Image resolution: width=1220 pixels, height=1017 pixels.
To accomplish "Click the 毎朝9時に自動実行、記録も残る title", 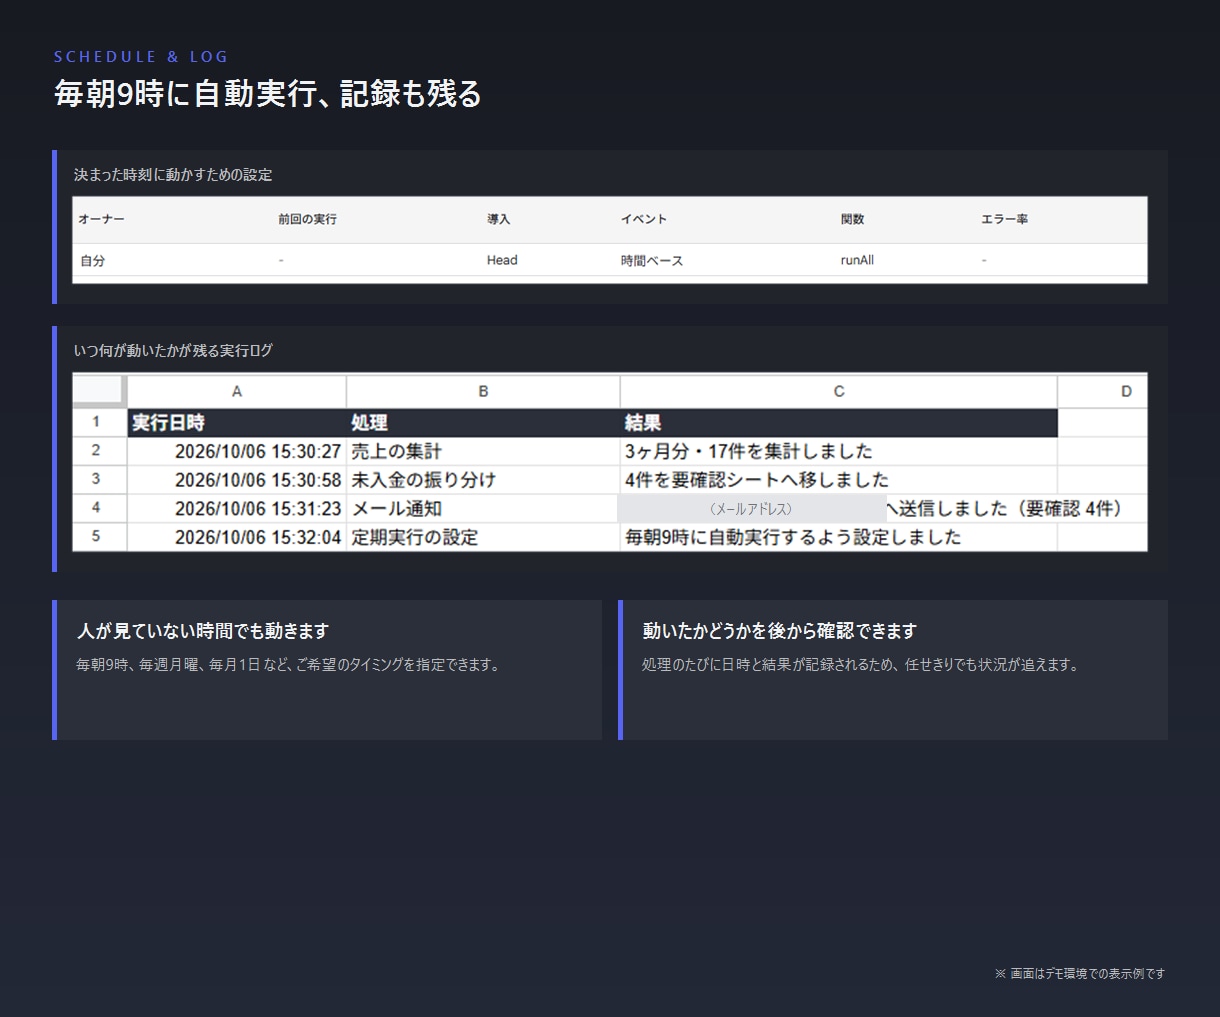I will [x=268, y=94].
